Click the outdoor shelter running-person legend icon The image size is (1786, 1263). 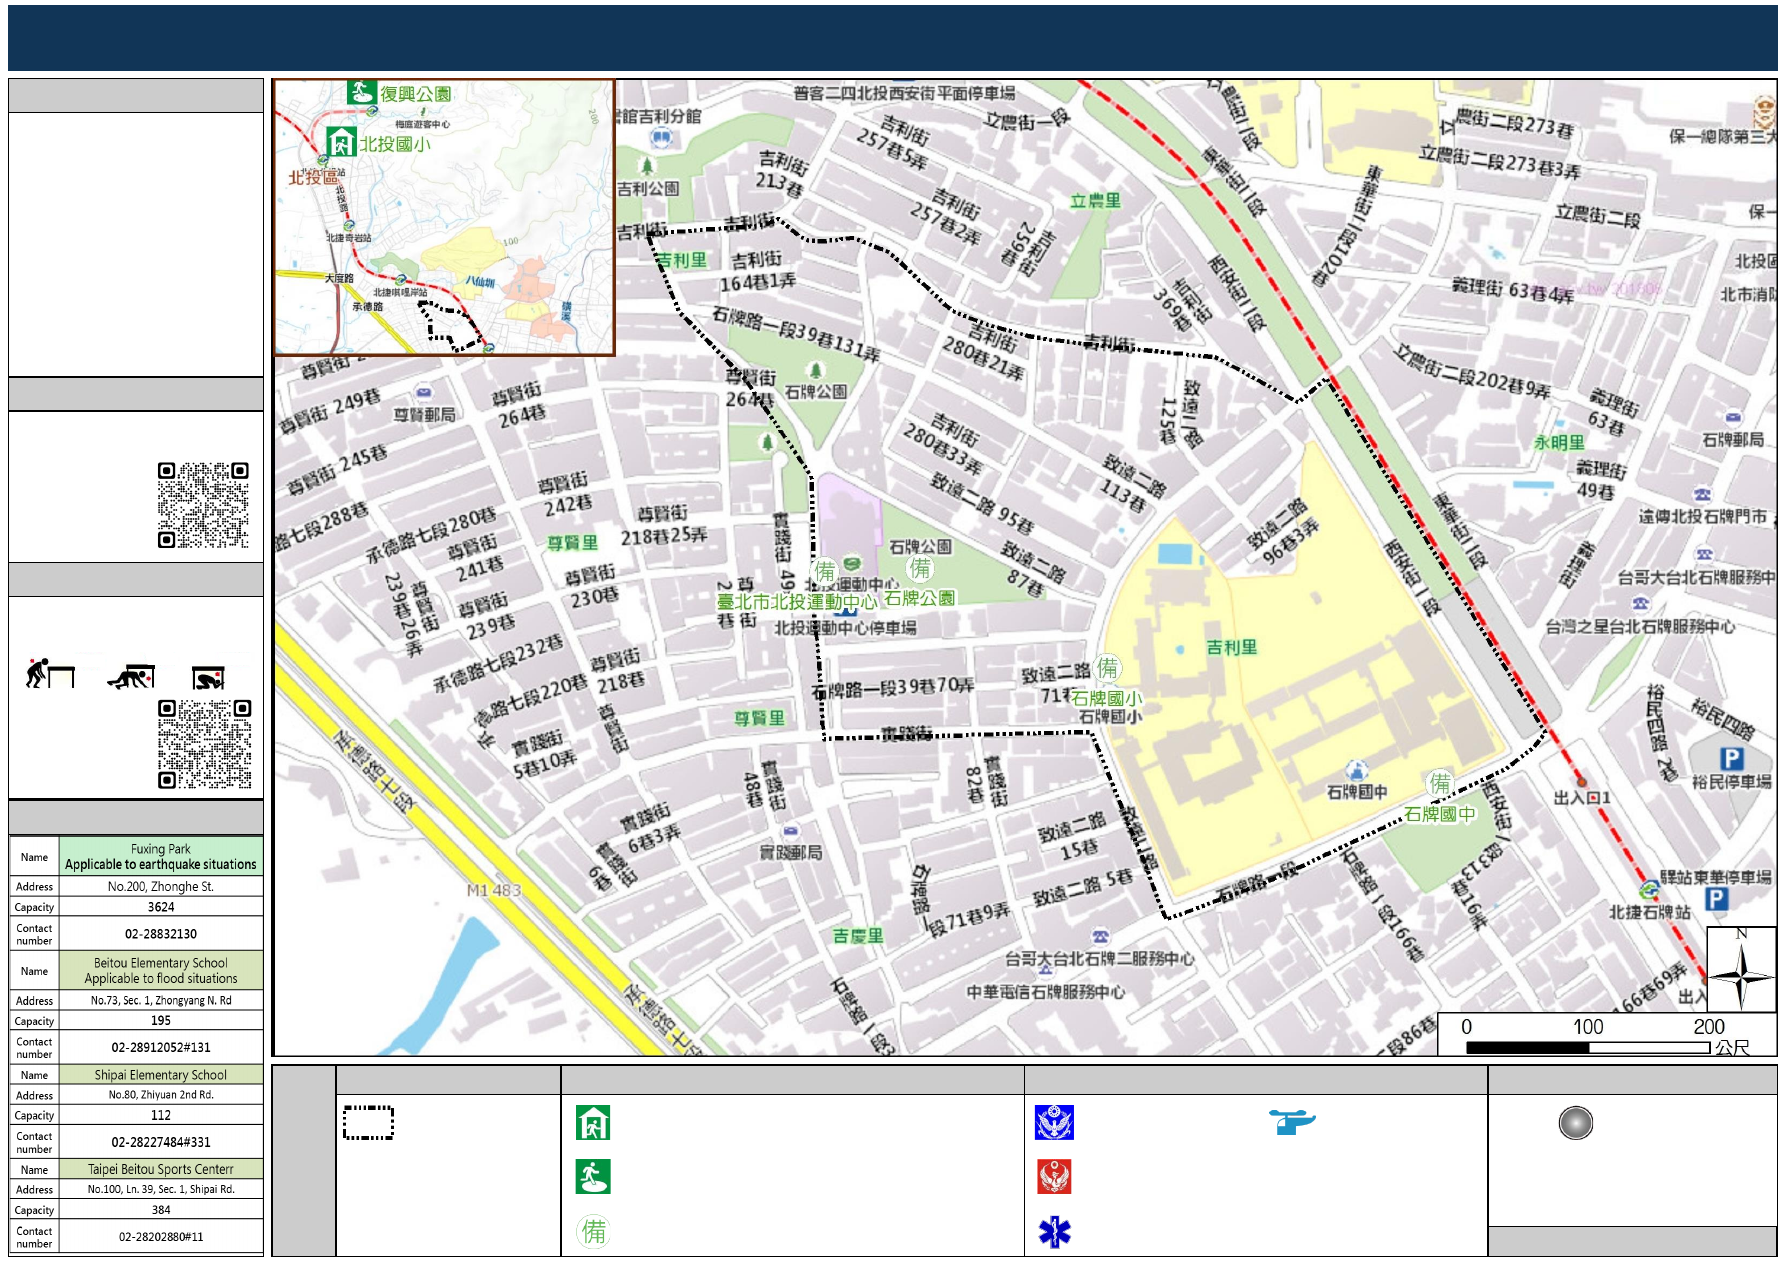click(x=593, y=1177)
